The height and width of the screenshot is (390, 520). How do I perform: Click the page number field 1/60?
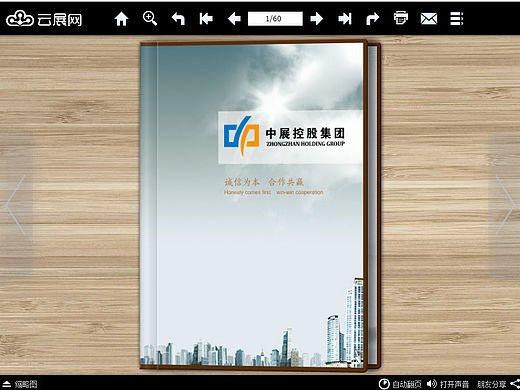pos(275,19)
